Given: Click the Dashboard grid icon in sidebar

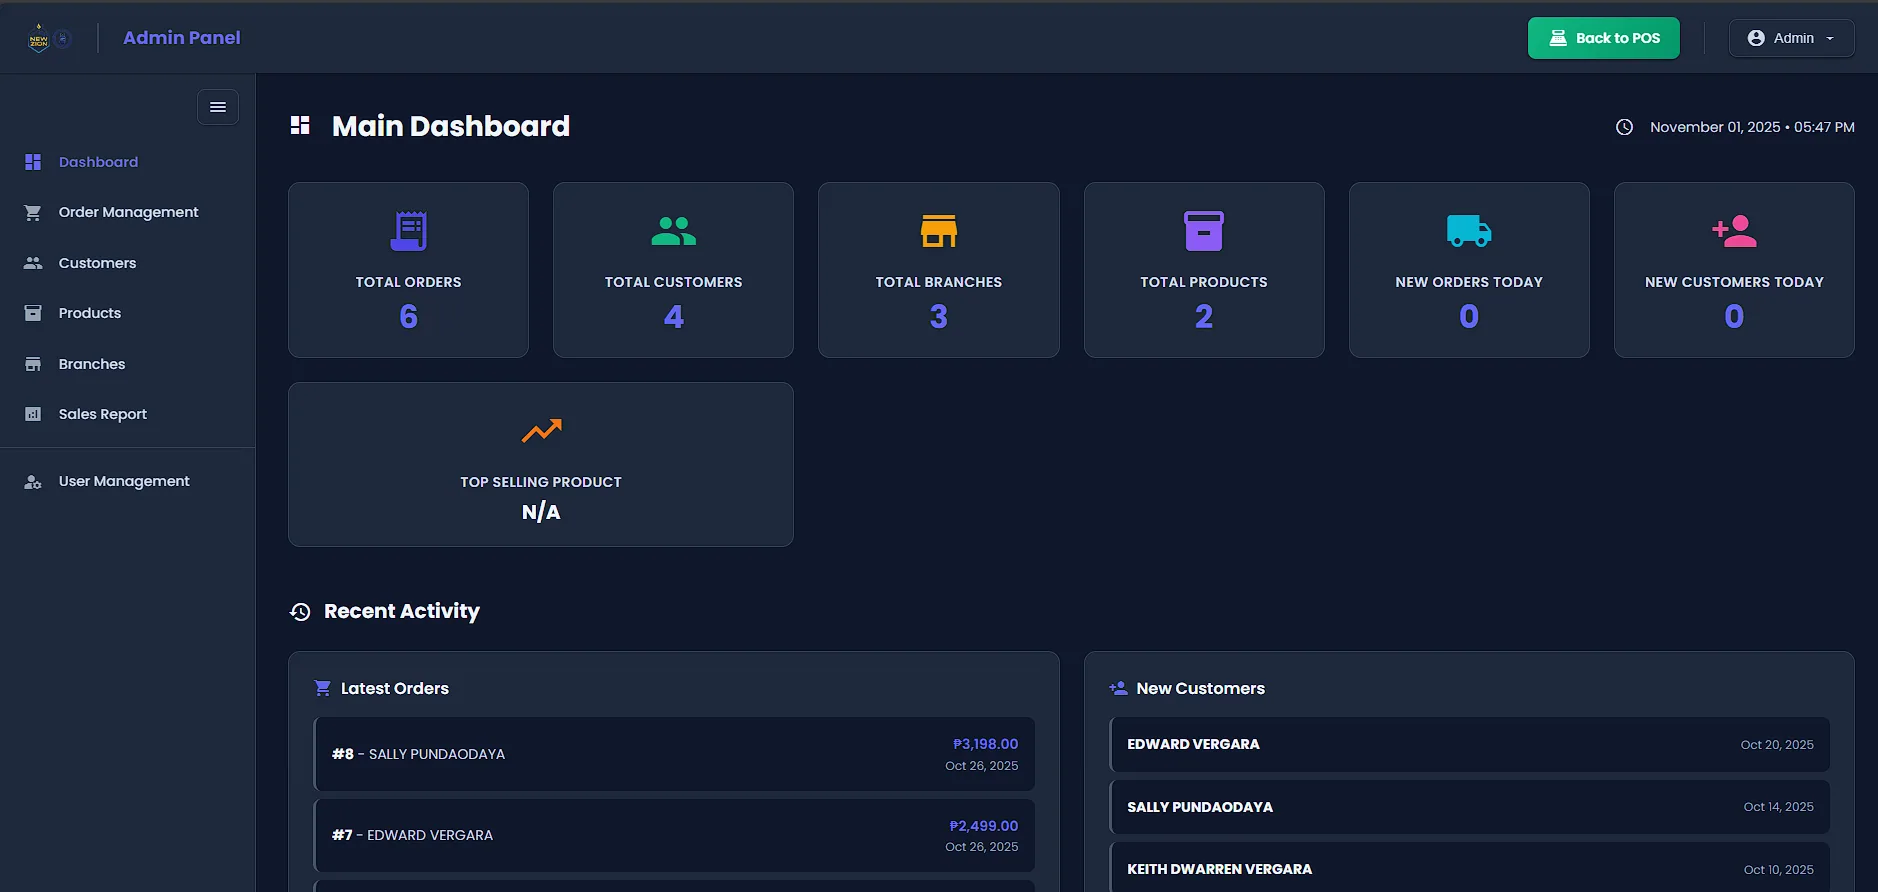Looking at the screenshot, I should (x=33, y=162).
